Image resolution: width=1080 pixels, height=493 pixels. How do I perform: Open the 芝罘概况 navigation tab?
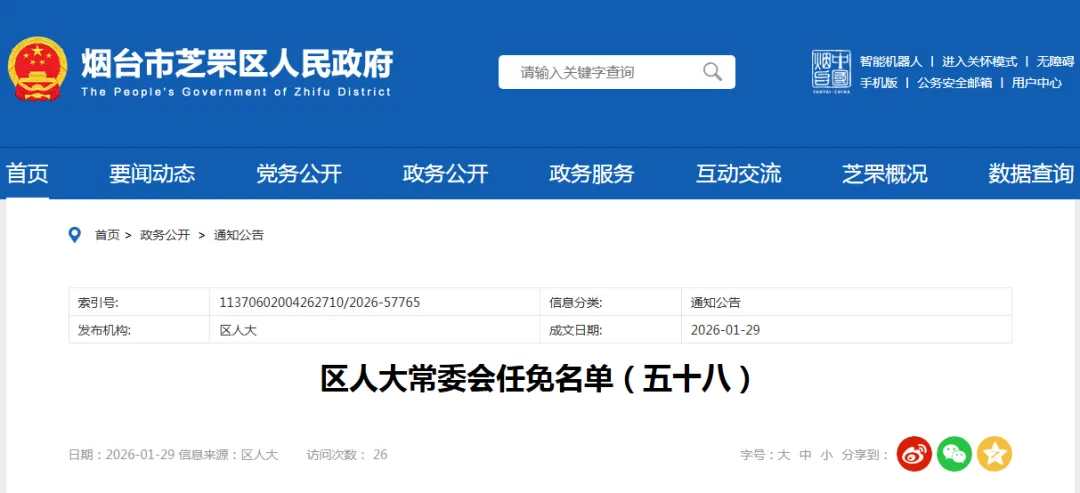coord(885,174)
